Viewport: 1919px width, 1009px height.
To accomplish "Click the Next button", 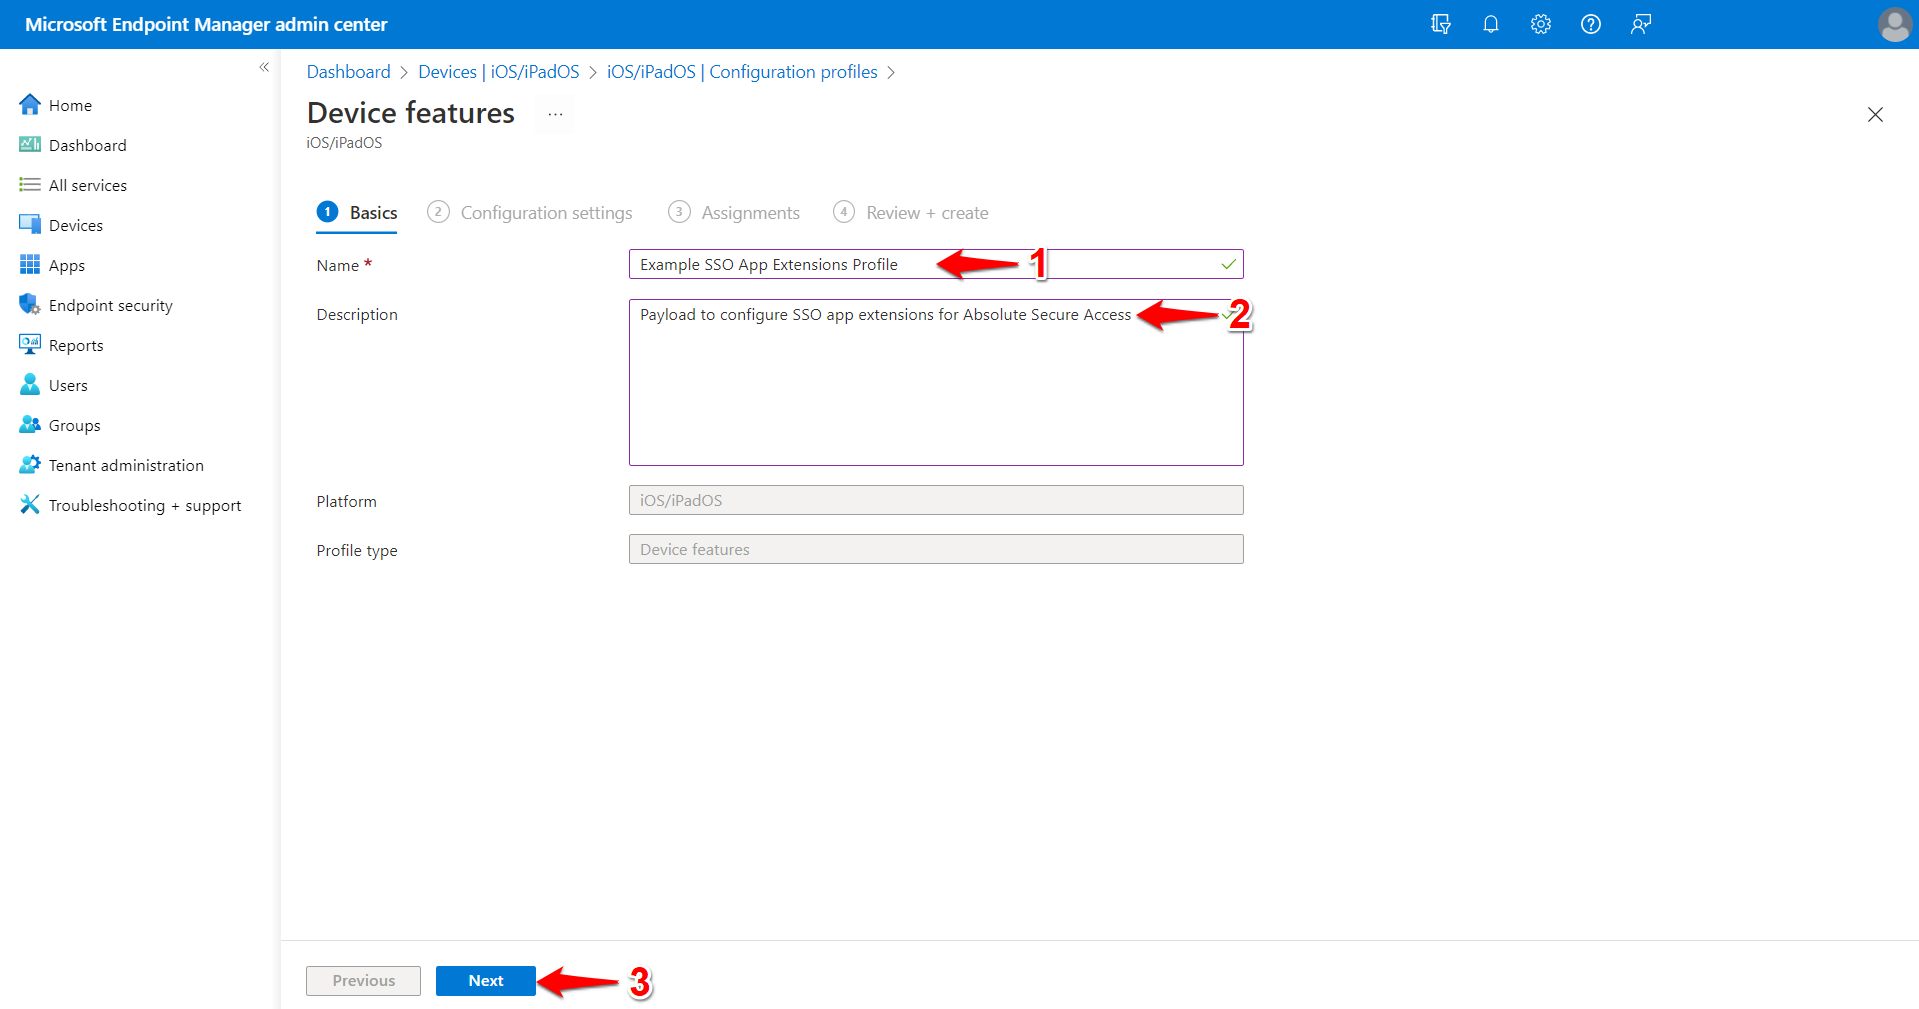I will (486, 981).
